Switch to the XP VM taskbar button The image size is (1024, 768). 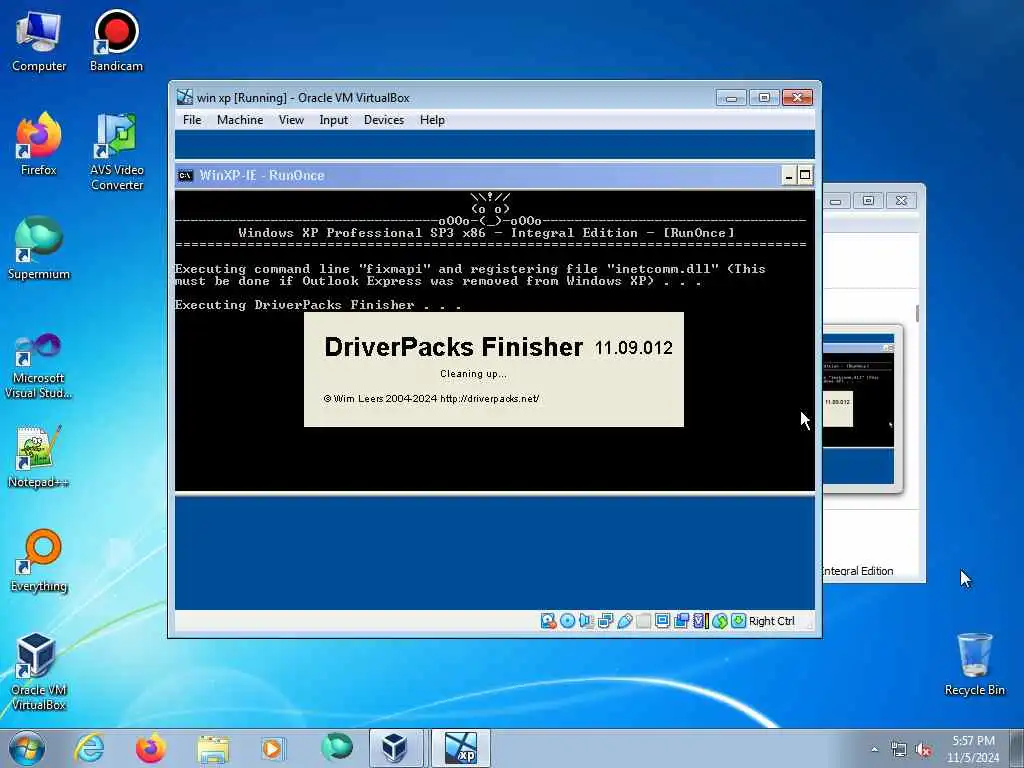tap(461, 748)
